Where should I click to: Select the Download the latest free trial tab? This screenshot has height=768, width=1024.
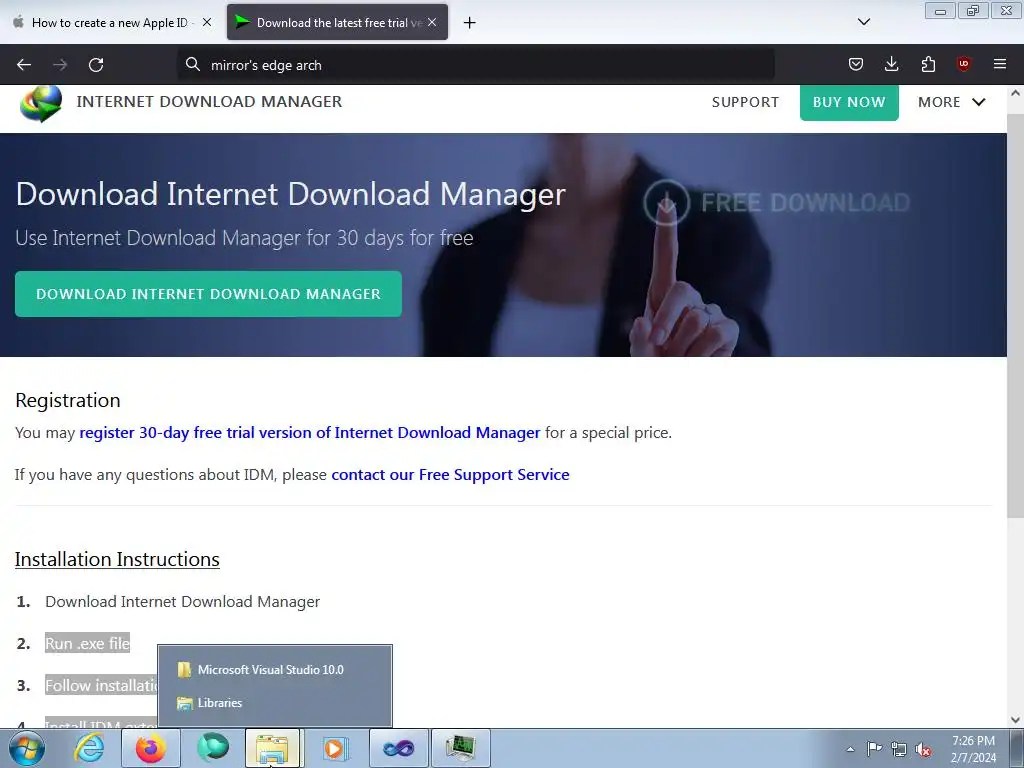(338, 23)
